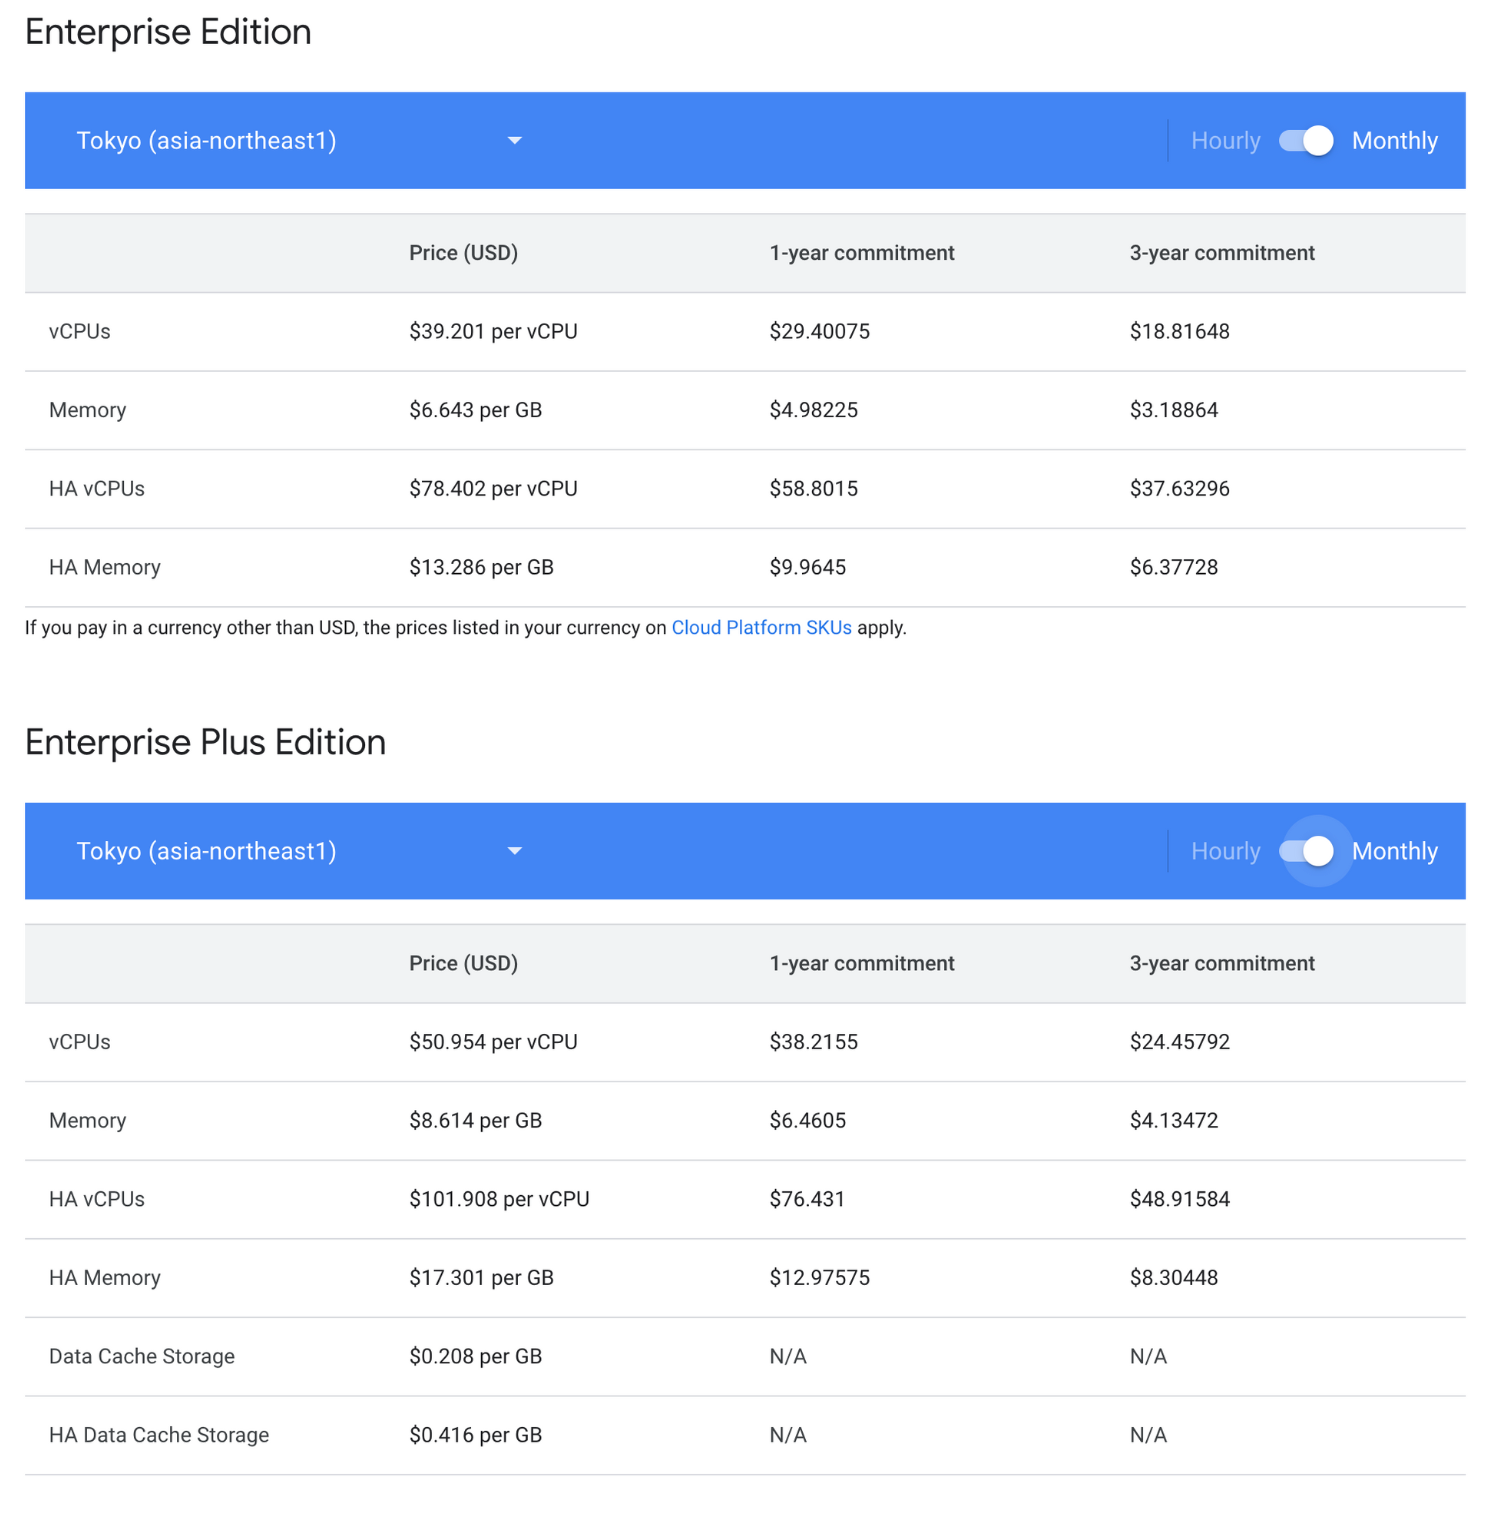1500x1518 pixels.
Task: Select Tokyo (asia-northeast1) in the upper table header
Action: [x=205, y=141]
